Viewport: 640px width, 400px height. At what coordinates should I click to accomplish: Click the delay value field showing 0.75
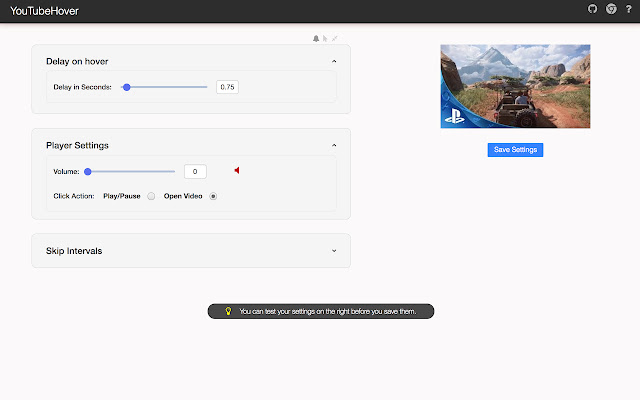click(x=227, y=87)
